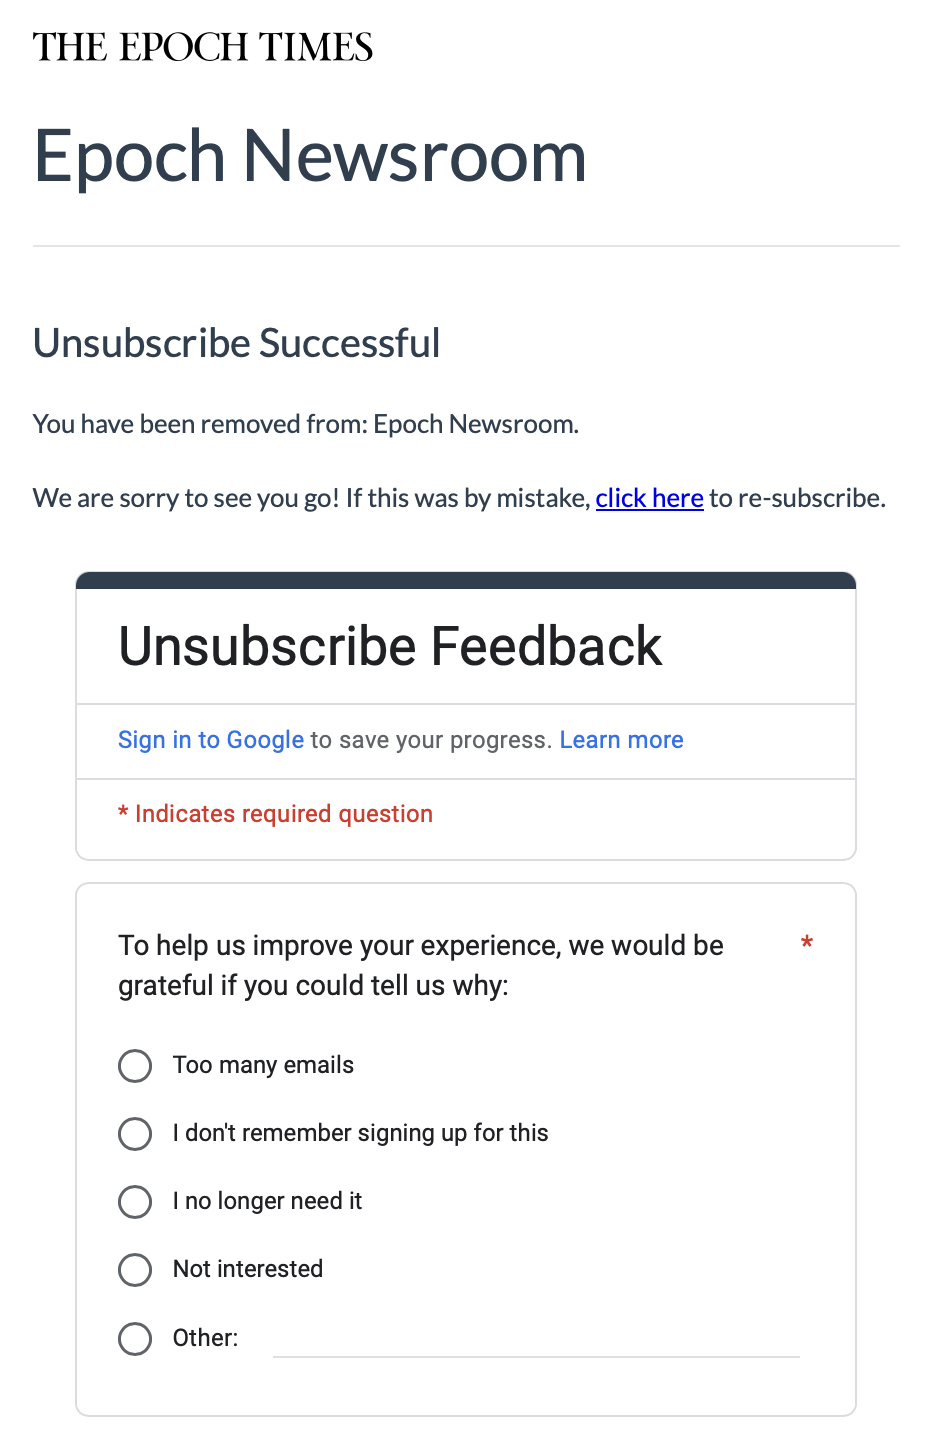936x1434 pixels.
Task: Select the "Too many emails" radio button
Action: point(134,1066)
